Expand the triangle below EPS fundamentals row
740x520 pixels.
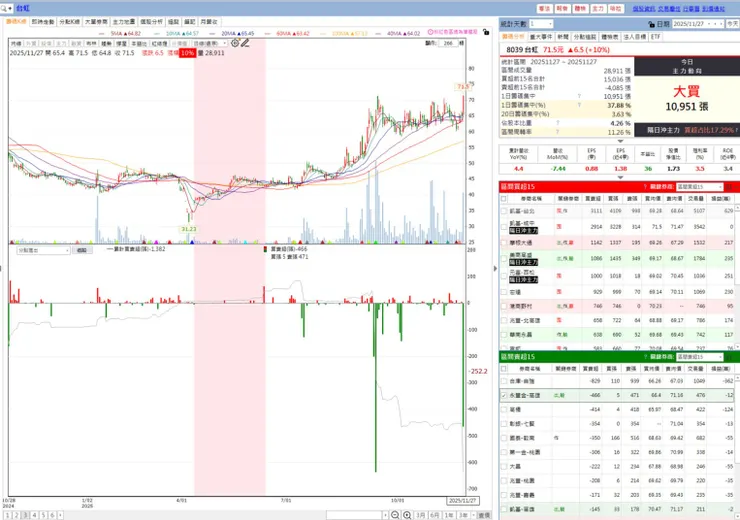click(x=620, y=177)
